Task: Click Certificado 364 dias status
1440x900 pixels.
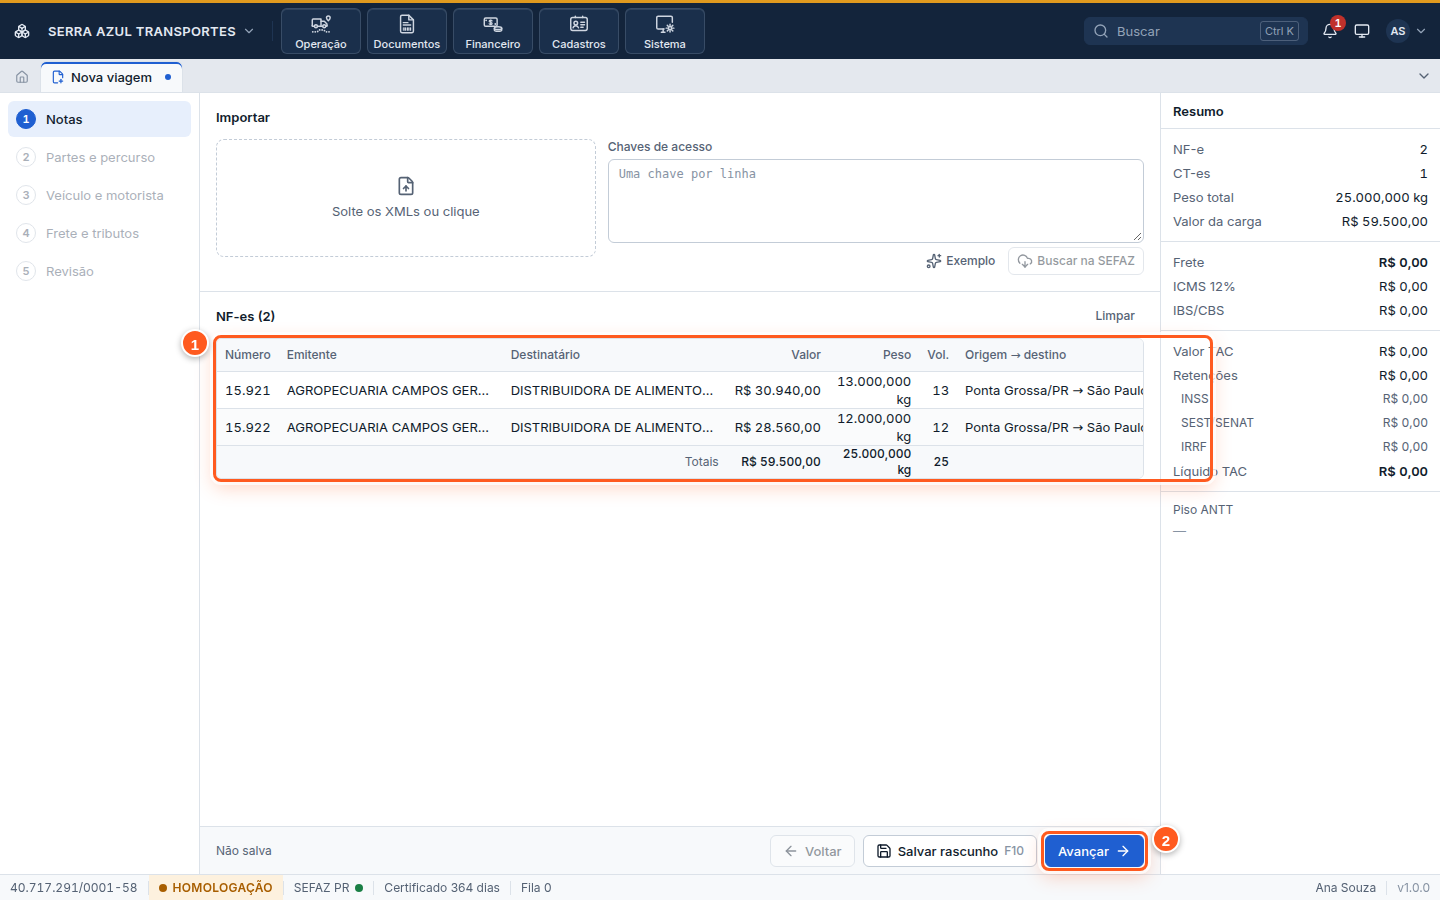Action: click(442, 888)
